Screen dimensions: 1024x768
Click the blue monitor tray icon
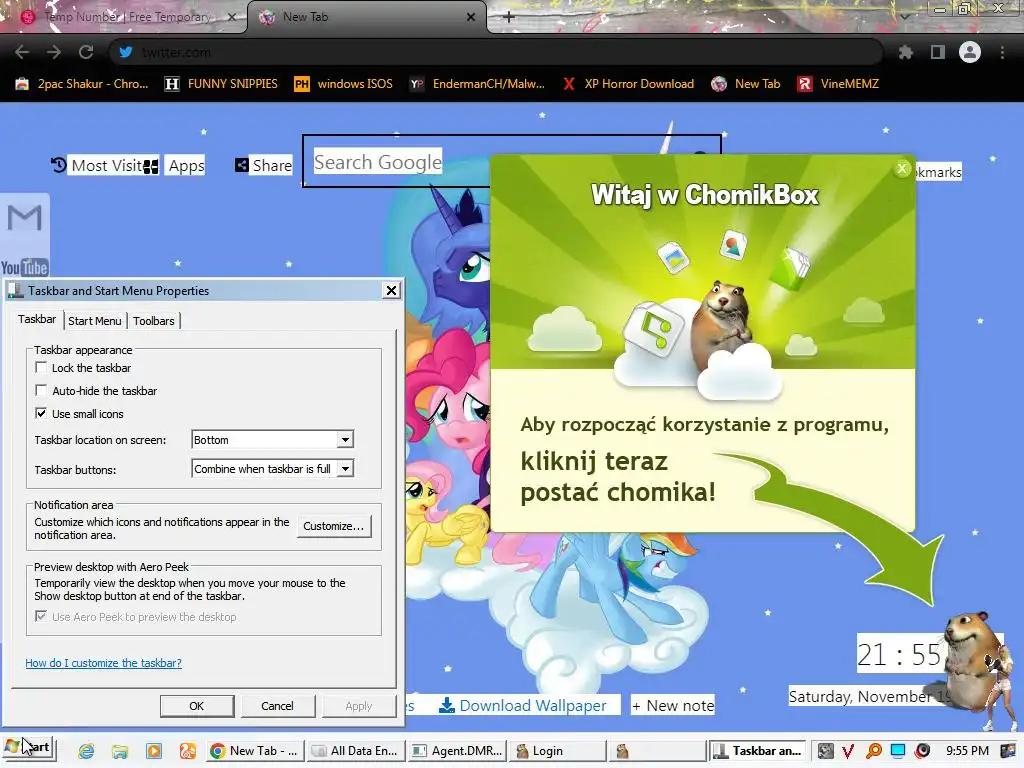898,751
